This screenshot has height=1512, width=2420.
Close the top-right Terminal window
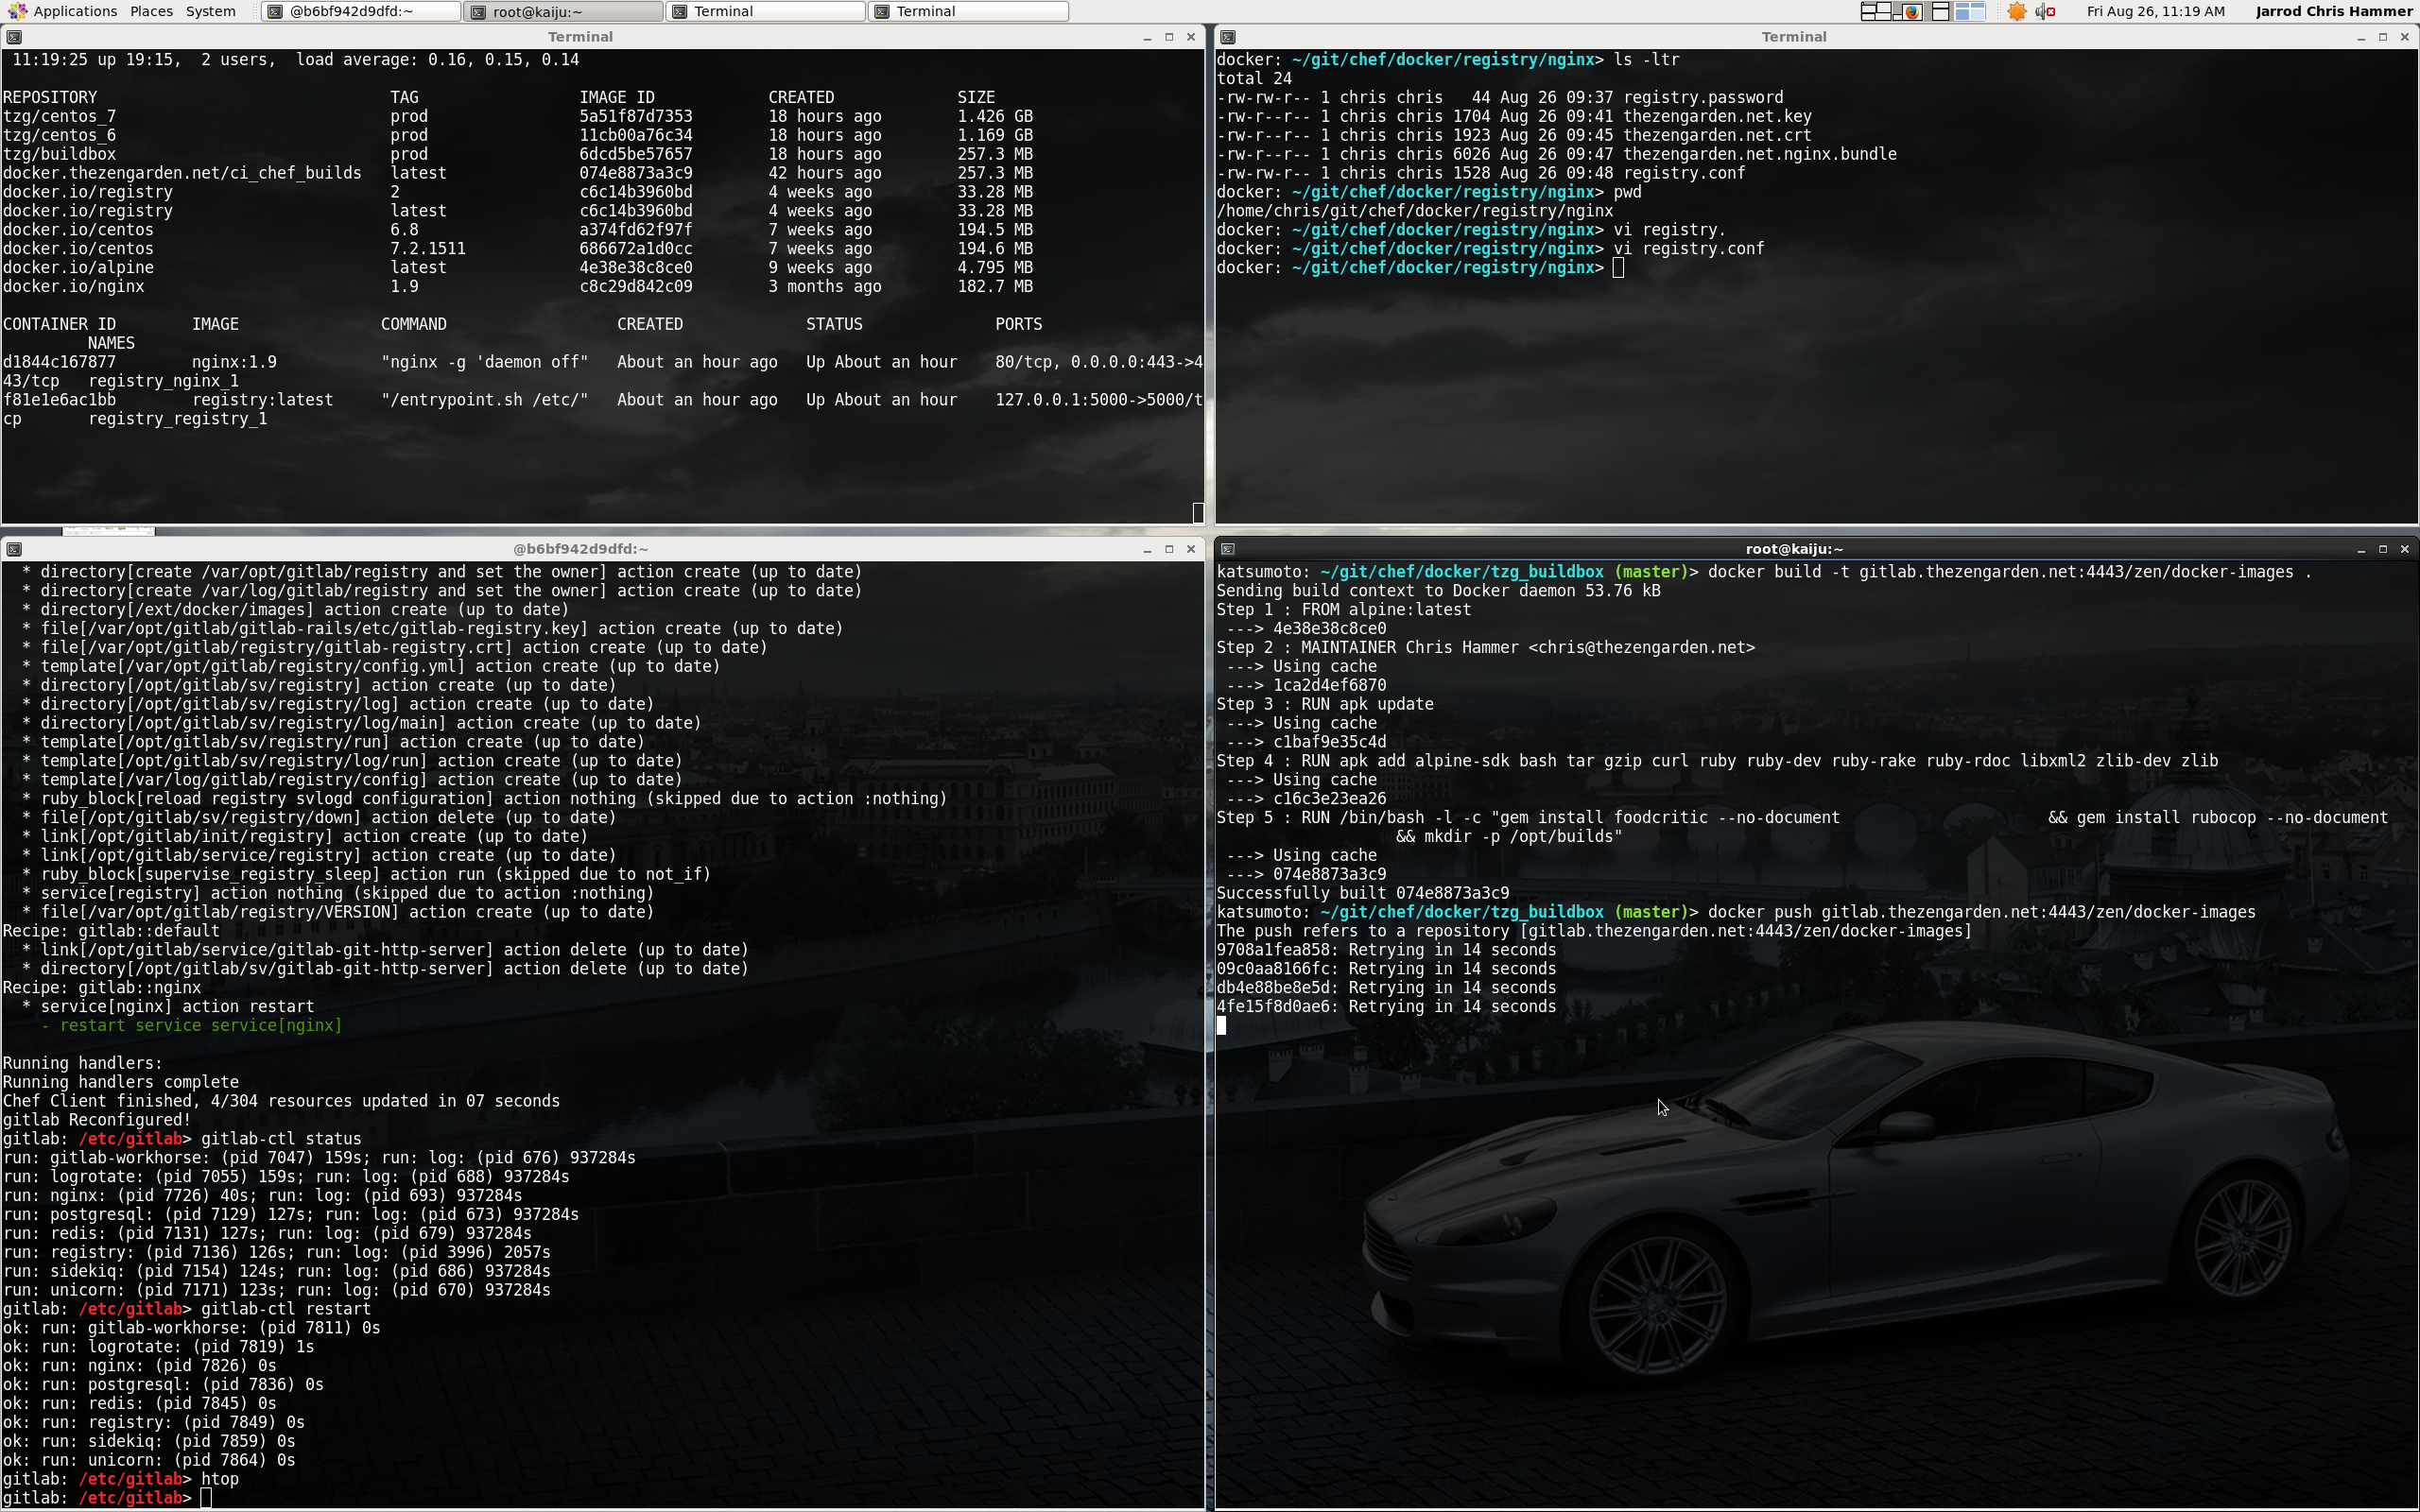click(x=2405, y=37)
